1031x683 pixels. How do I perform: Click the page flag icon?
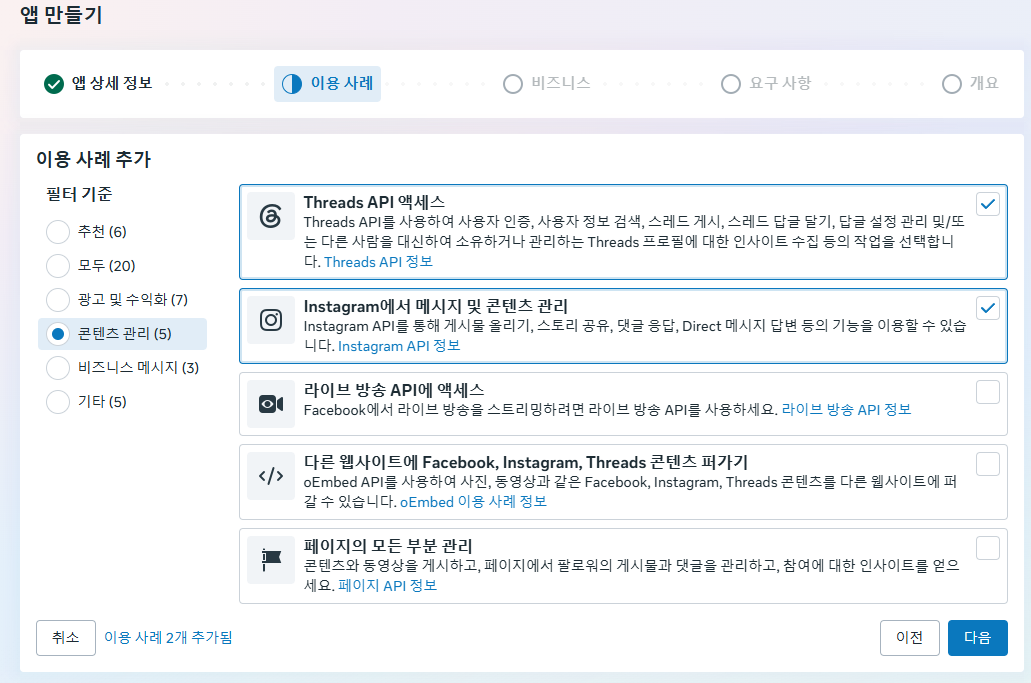271,559
